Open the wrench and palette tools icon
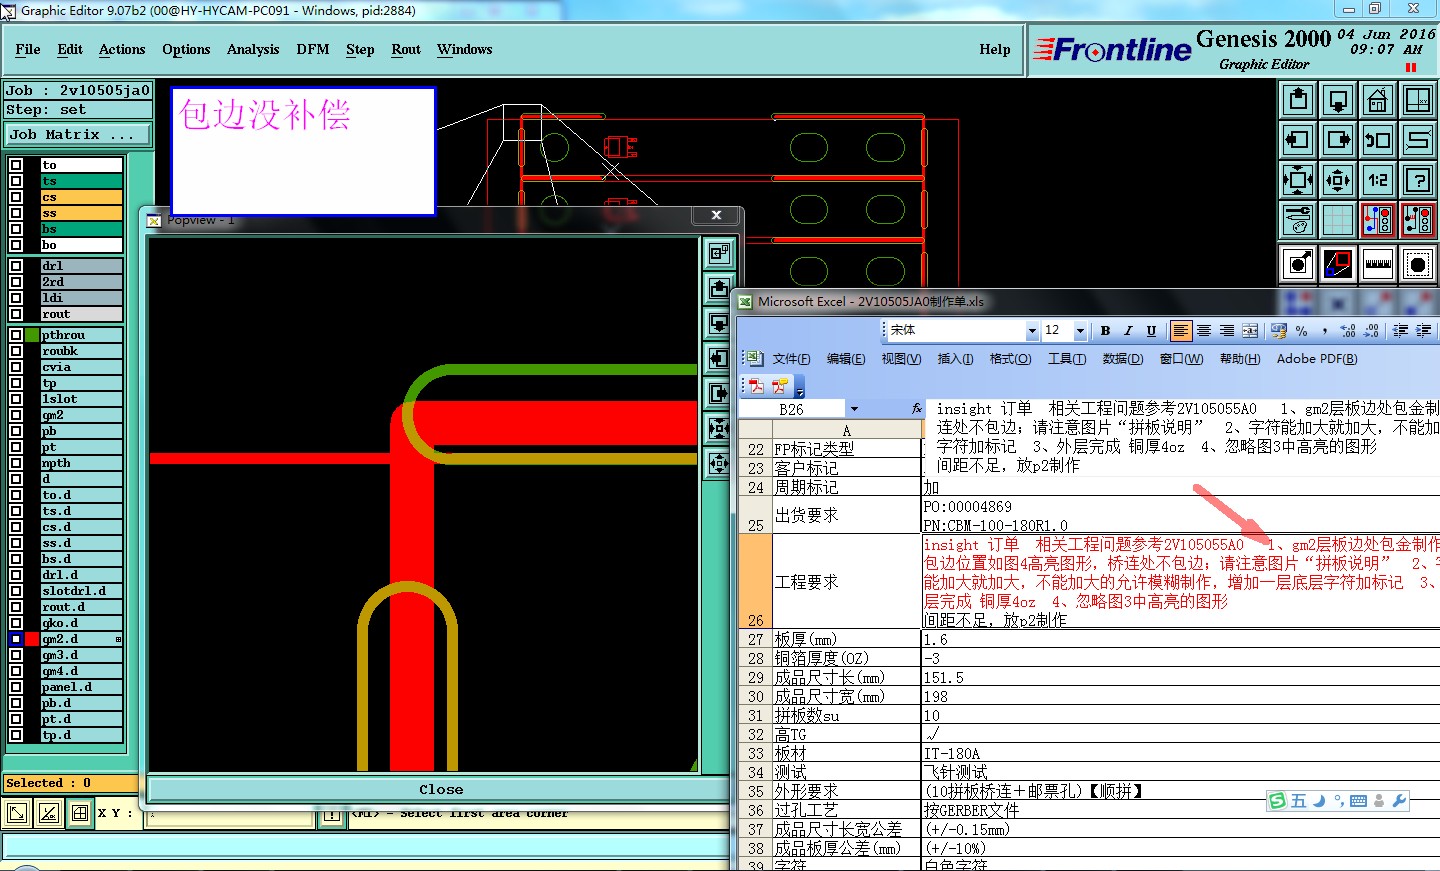The height and width of the screenshot is (871, 1440). pyautogui.click(x=1298, y=220)
